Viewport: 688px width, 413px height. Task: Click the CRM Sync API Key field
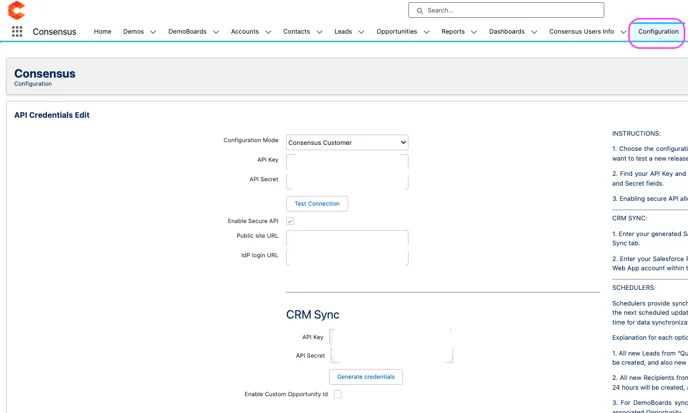[391, 337]
